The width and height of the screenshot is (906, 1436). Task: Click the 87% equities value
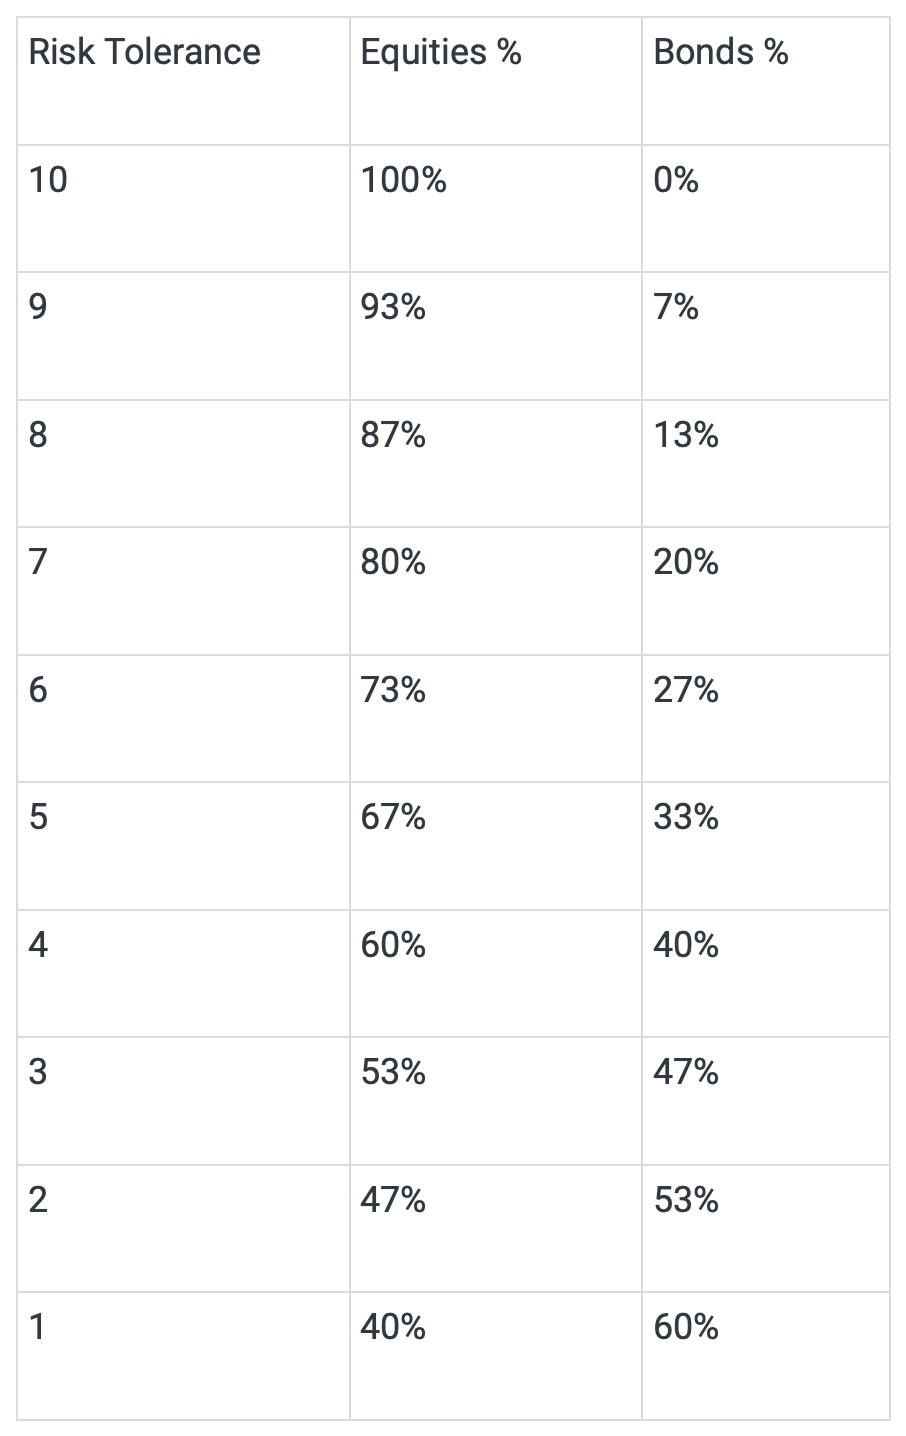(x=393, y=436)
